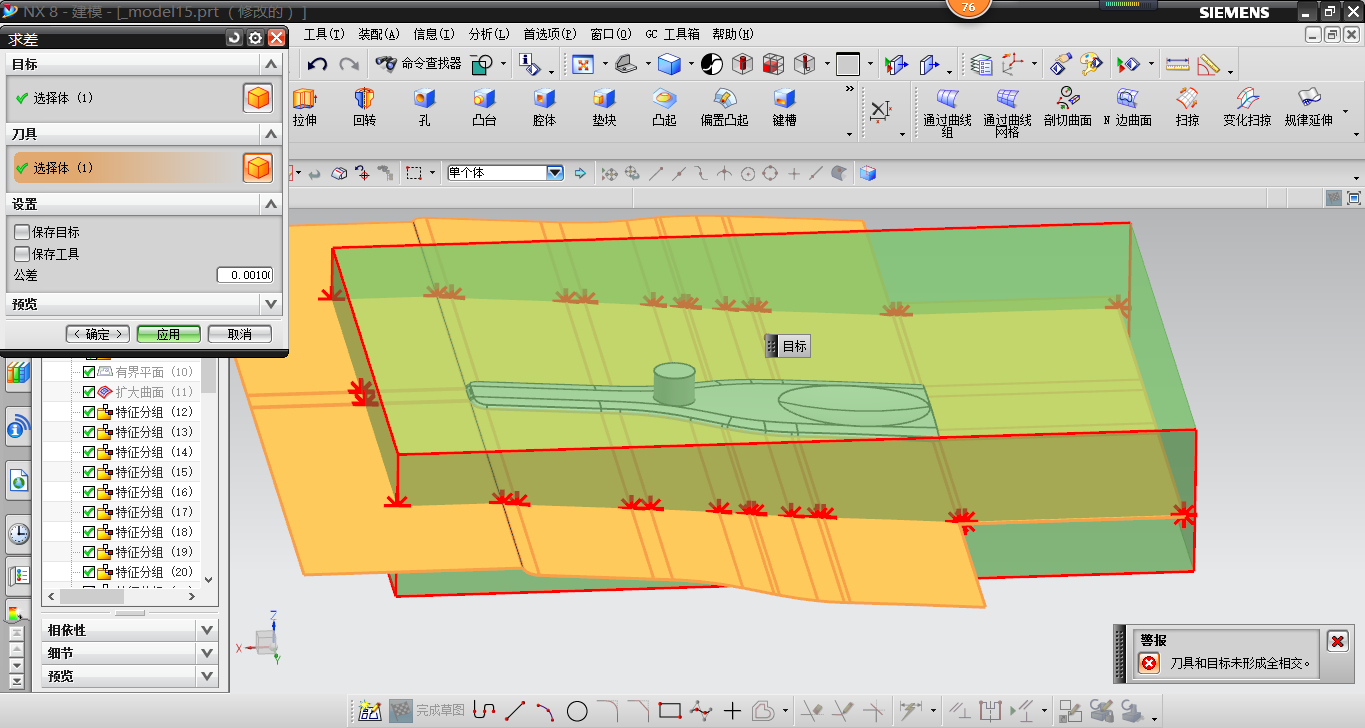The width and height of the screenshot is (1365, 728).
Task: Uncheck 扩大曲面 (11) in the navigator
Action: (89, 392)
